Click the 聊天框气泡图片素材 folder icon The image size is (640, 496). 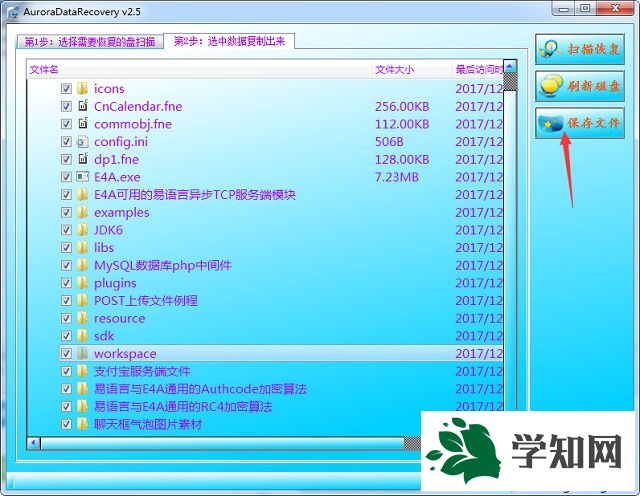click(x=82, y=424)
